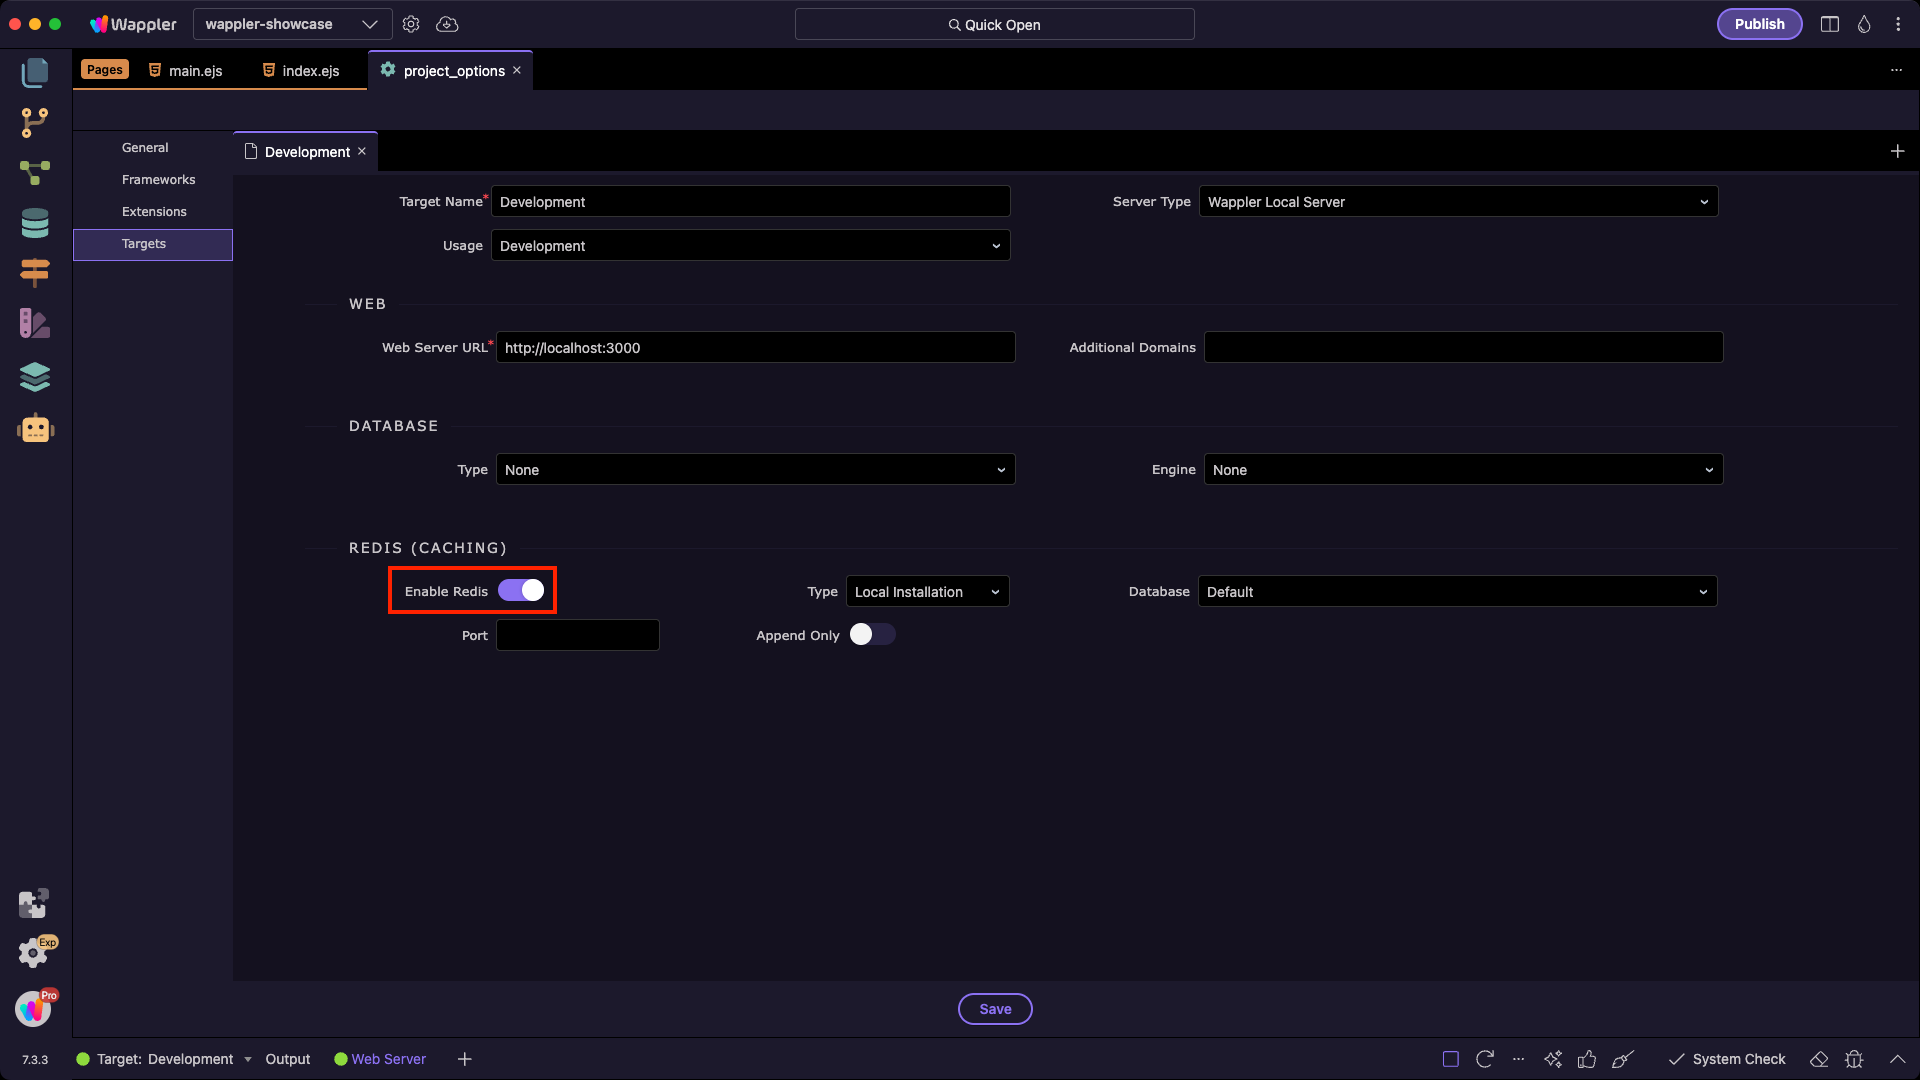Disable the Enable Redis toggle
The image size is (1920, 1080).
521,591
